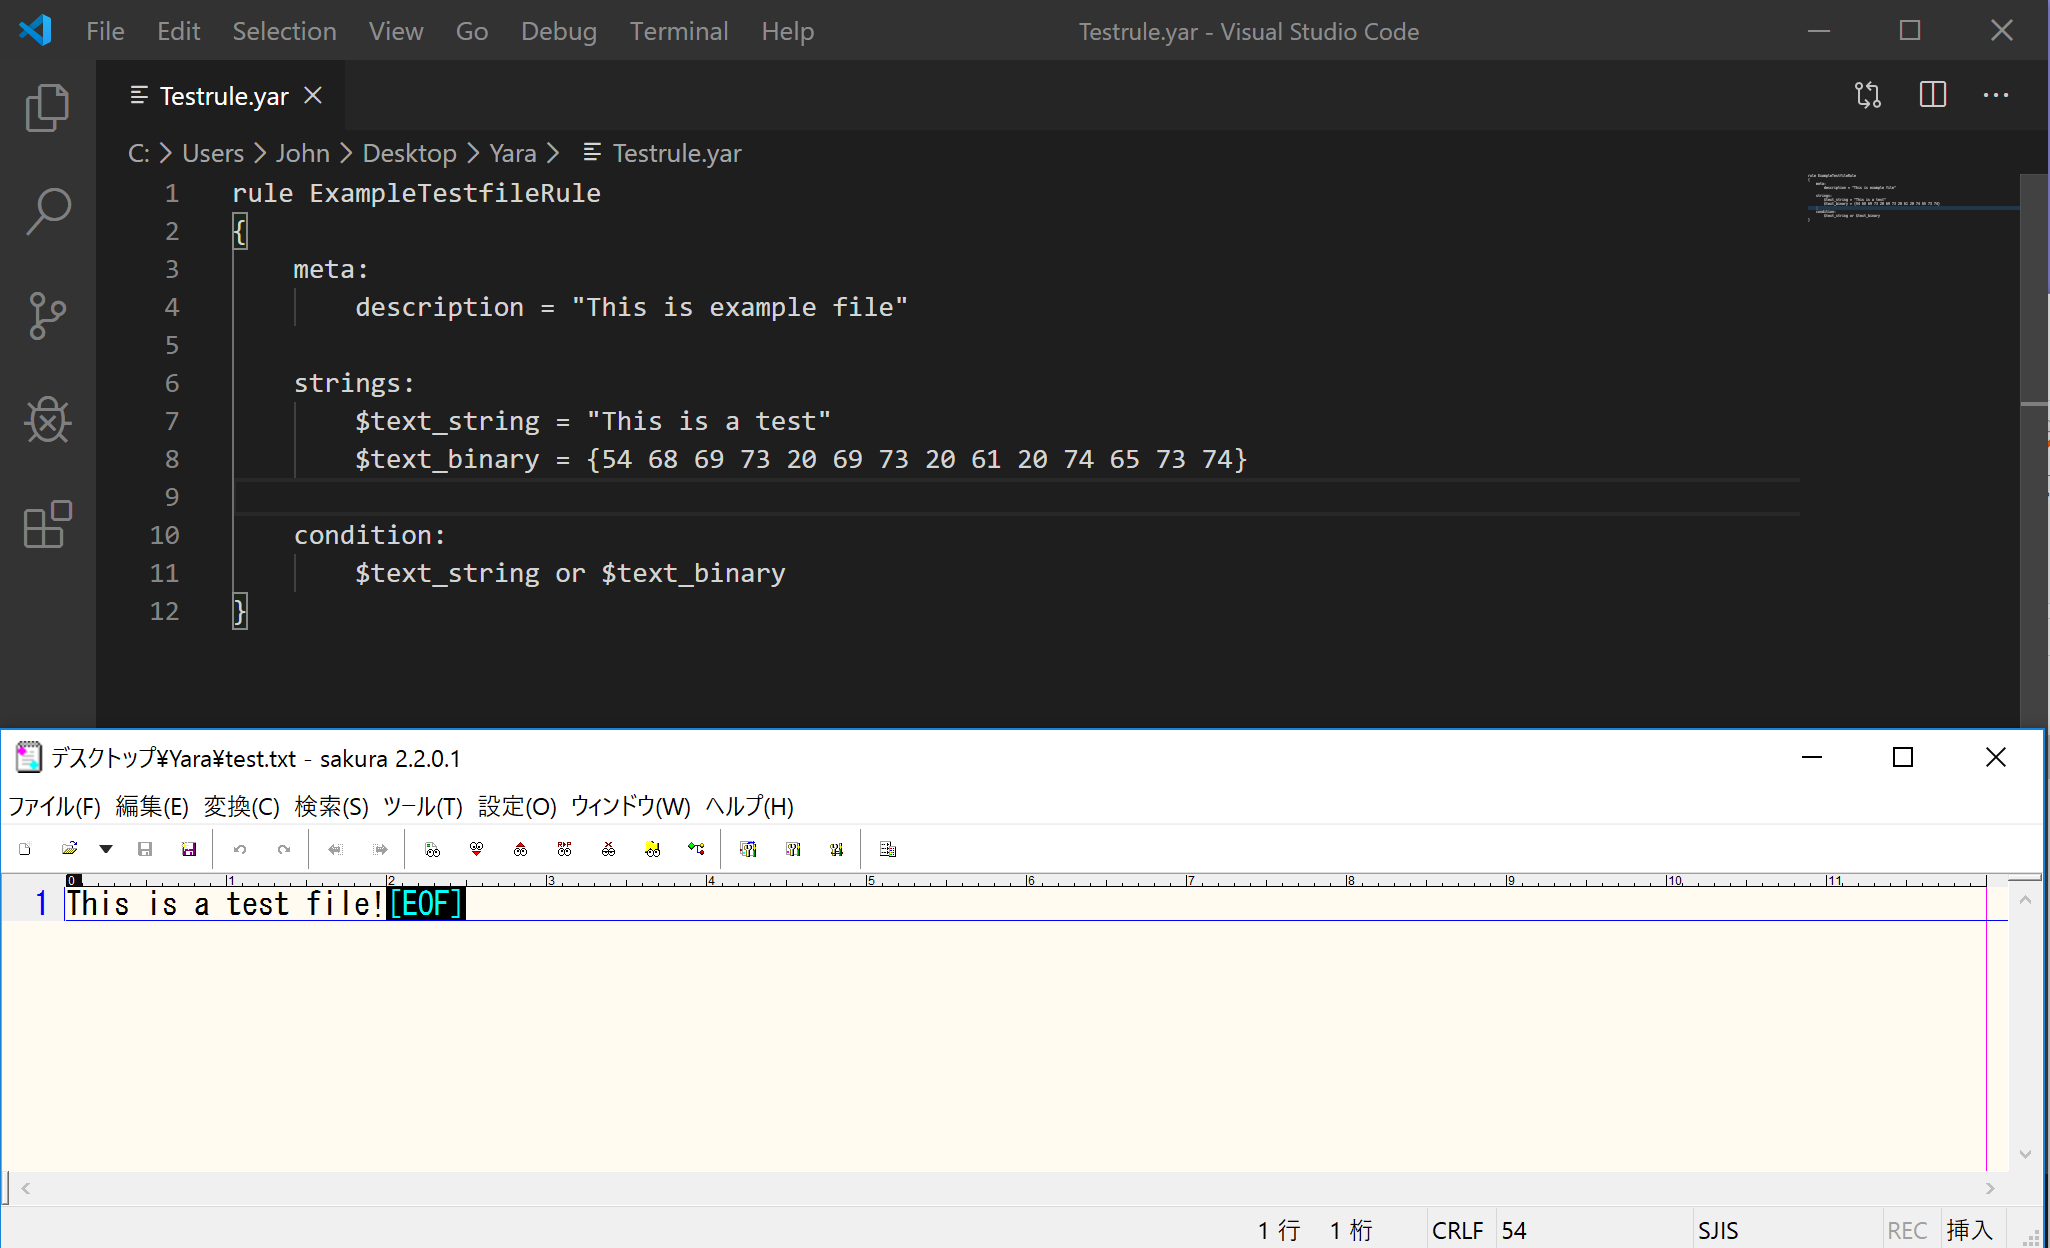Open the Explorer view in VS Code sidebar

point(47,107)
